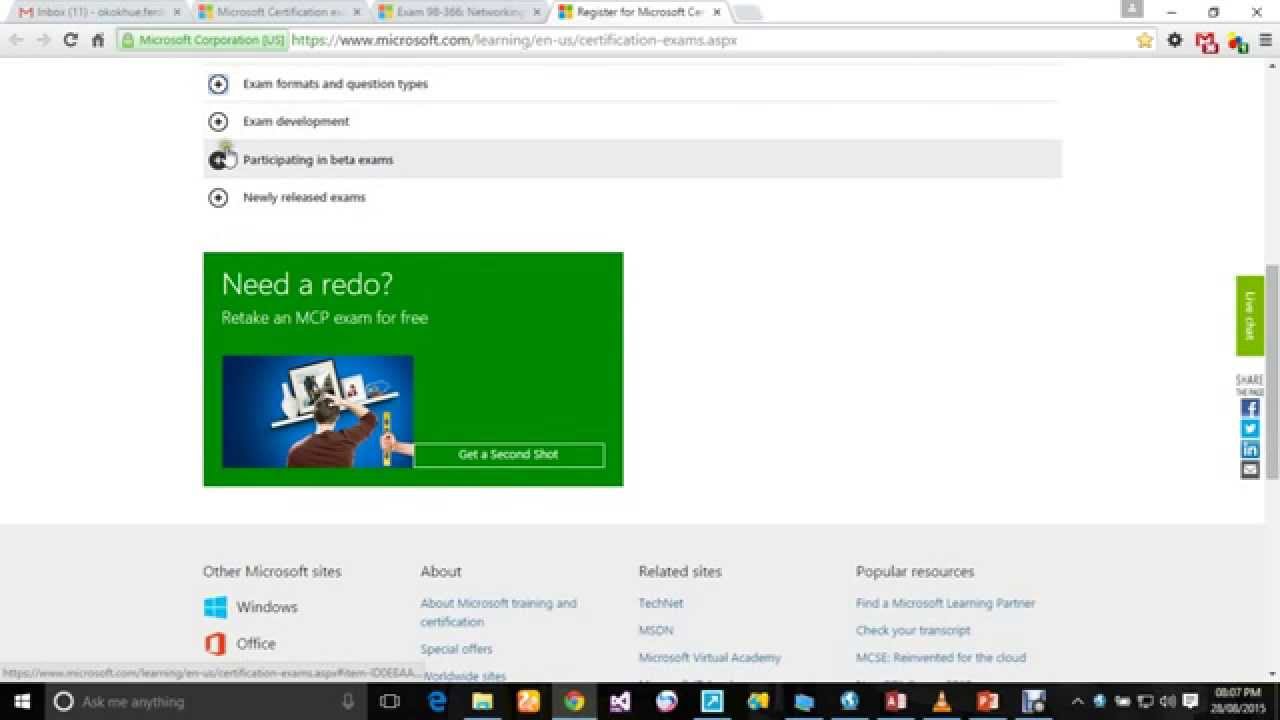Close the Exam 98-366 tab
This screenshot has height=720, width=1280.
click(536, 12)
